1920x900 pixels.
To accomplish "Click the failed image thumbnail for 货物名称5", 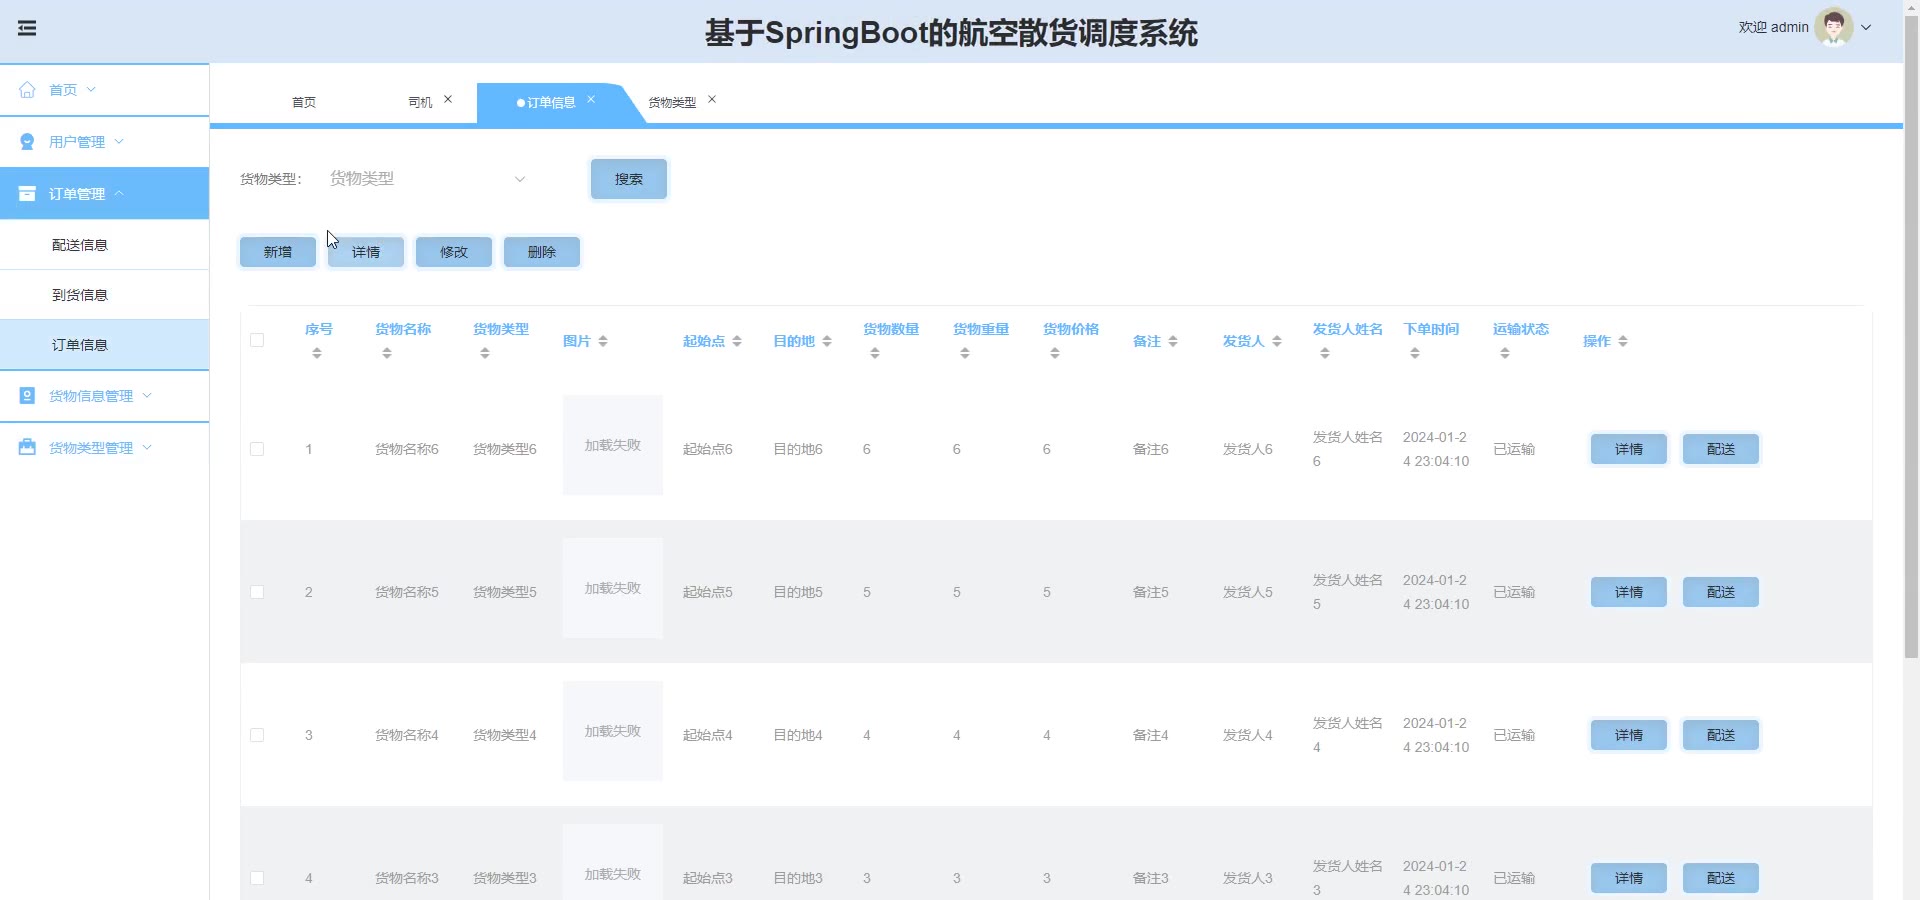I will tap(613, 588).
